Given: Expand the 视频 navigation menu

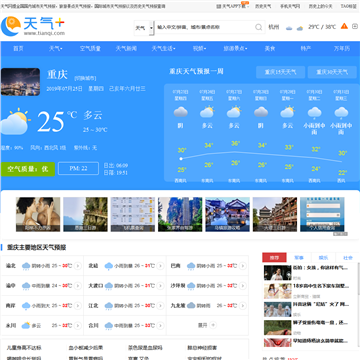Looking at the screenshot, I should point(199,49).
